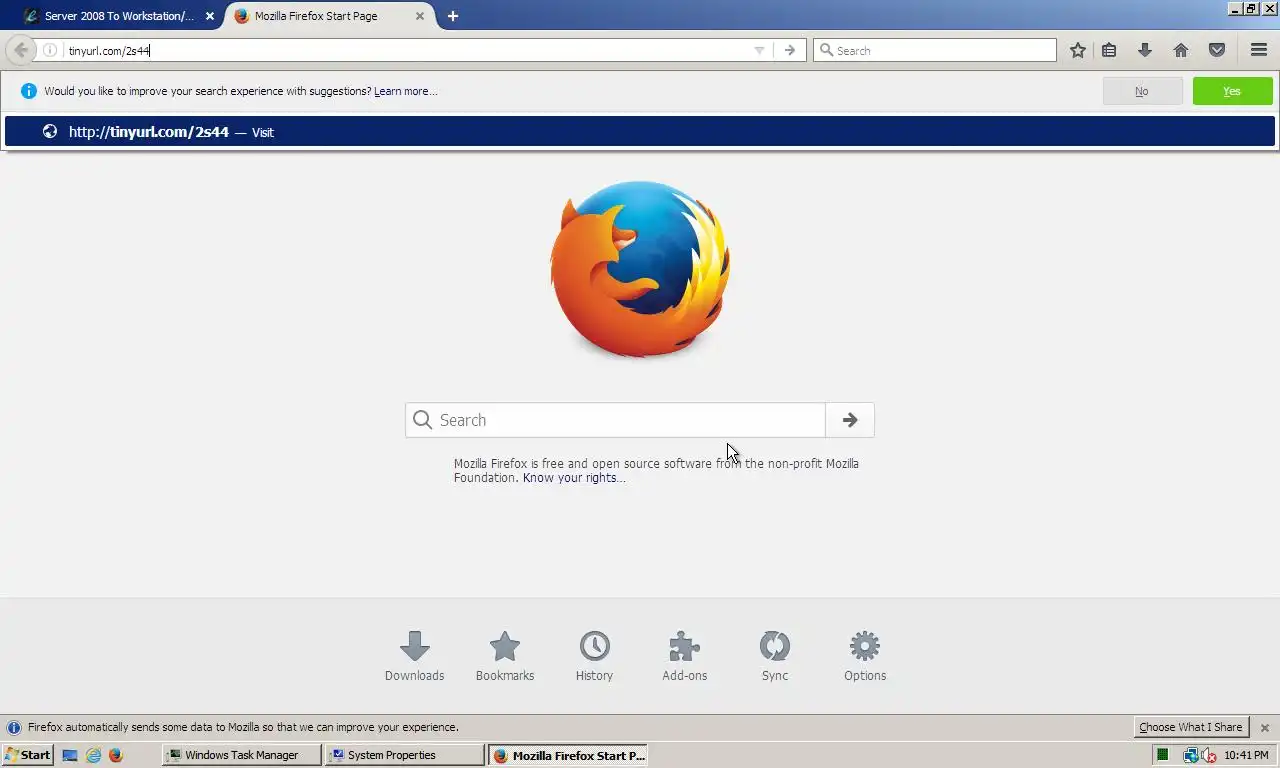Screen dimensions: 1280x768
Task: Open Add-ons from start page shortcuts
Action: 685,656
